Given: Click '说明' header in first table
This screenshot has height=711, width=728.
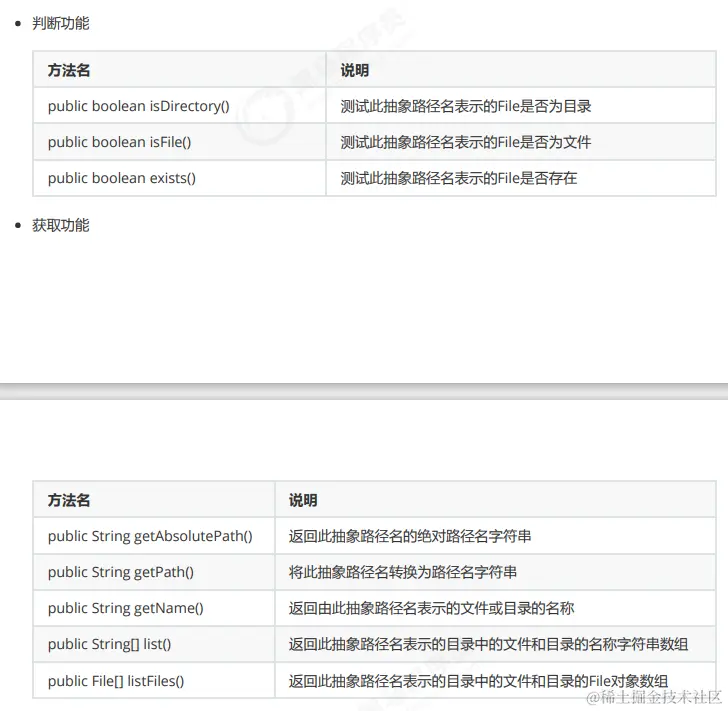Looking at the screenshot, I should tap(355, 71).
